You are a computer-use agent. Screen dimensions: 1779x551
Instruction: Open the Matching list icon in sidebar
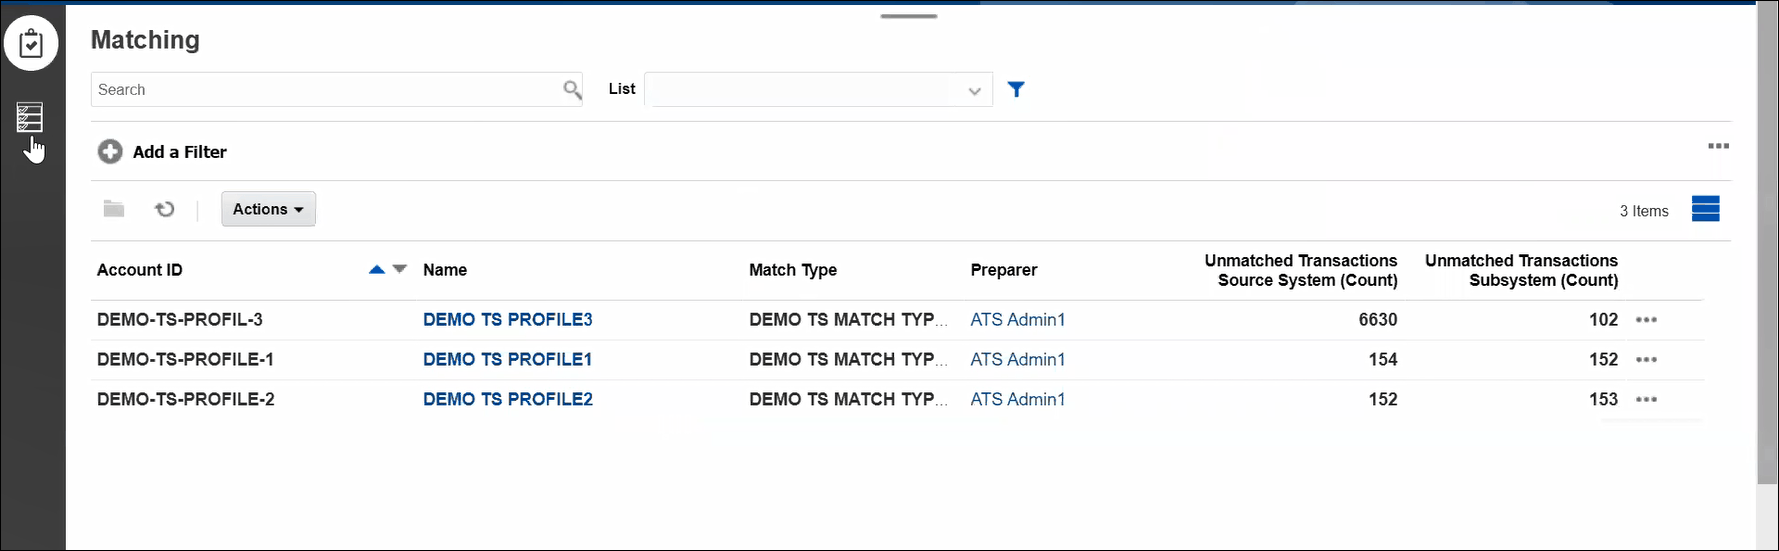click(x=30, y=117)
